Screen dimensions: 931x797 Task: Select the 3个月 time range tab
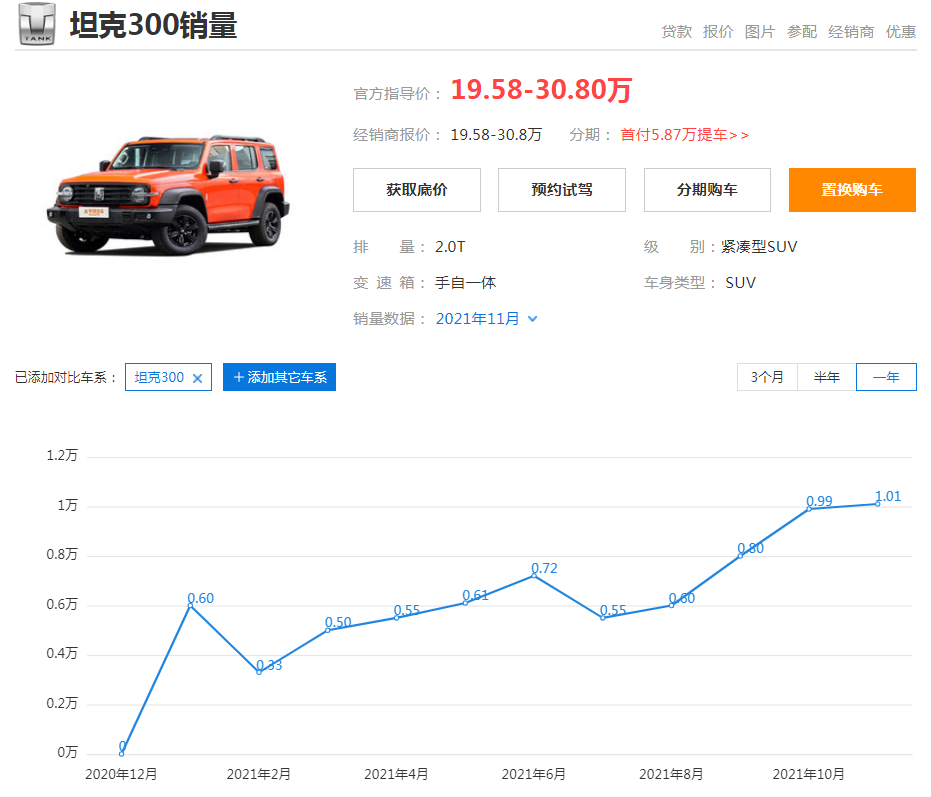pyautogui.click(x=767, y=377)
